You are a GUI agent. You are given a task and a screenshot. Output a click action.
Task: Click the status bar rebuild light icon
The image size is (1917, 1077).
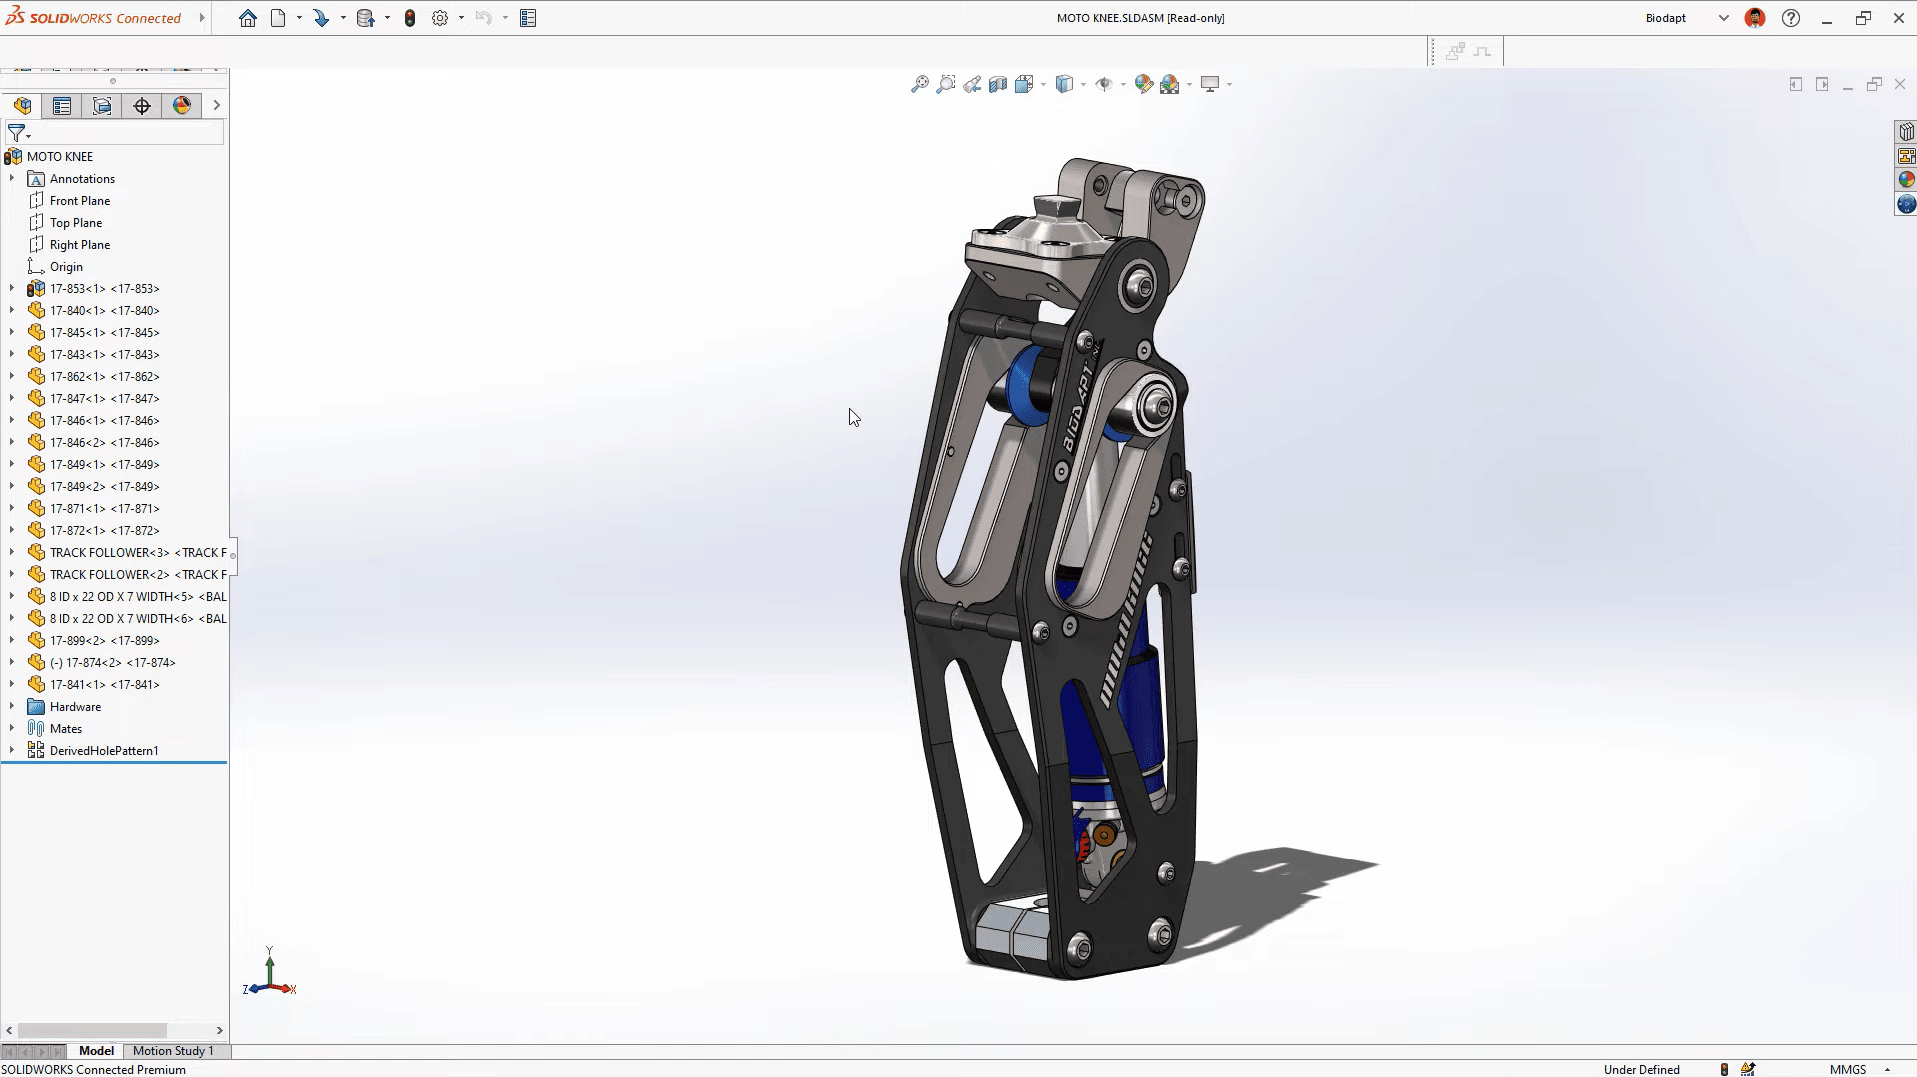point(1724,1069)
